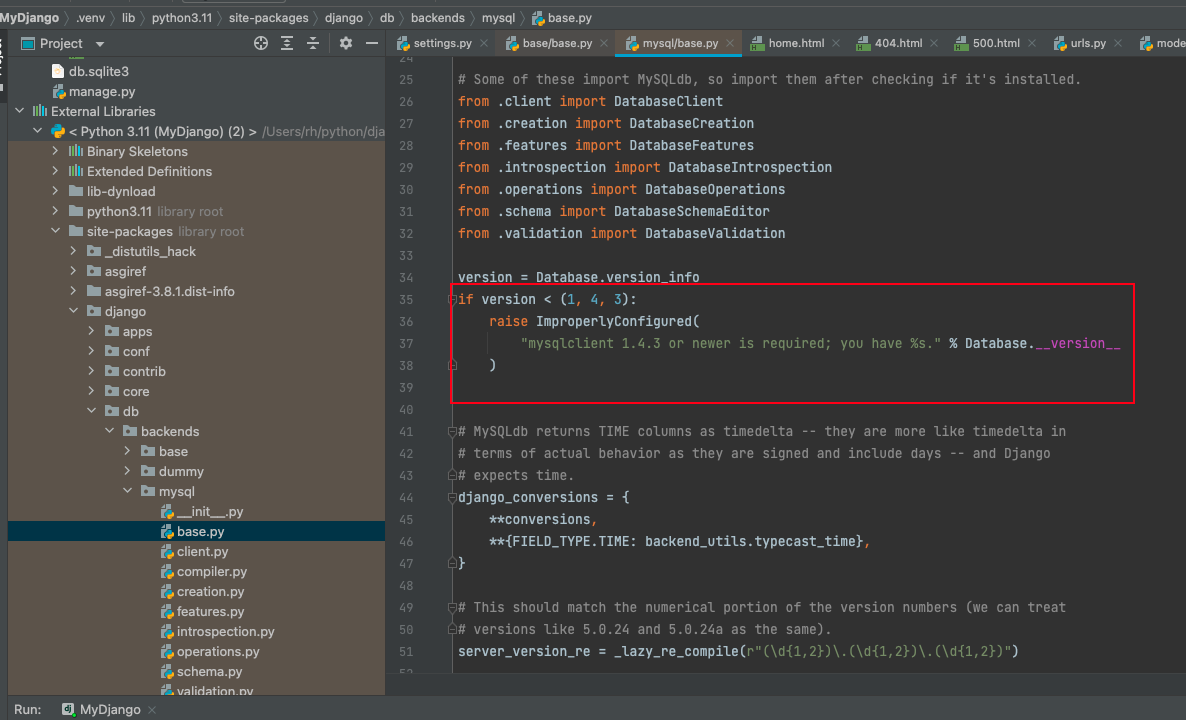Select compiler.py in the project tree
The width and height of the screenshot is (1186, 720).
point(212,572)
